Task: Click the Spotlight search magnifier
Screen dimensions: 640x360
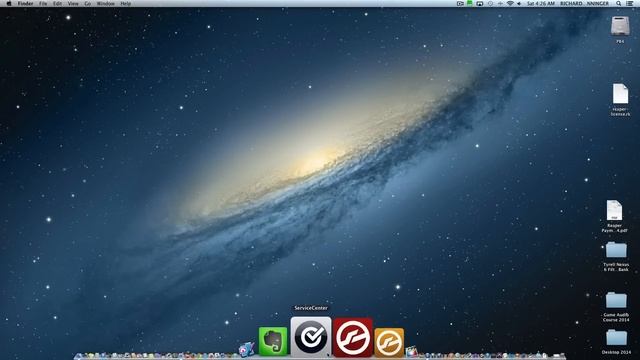Action: (619, 3)
